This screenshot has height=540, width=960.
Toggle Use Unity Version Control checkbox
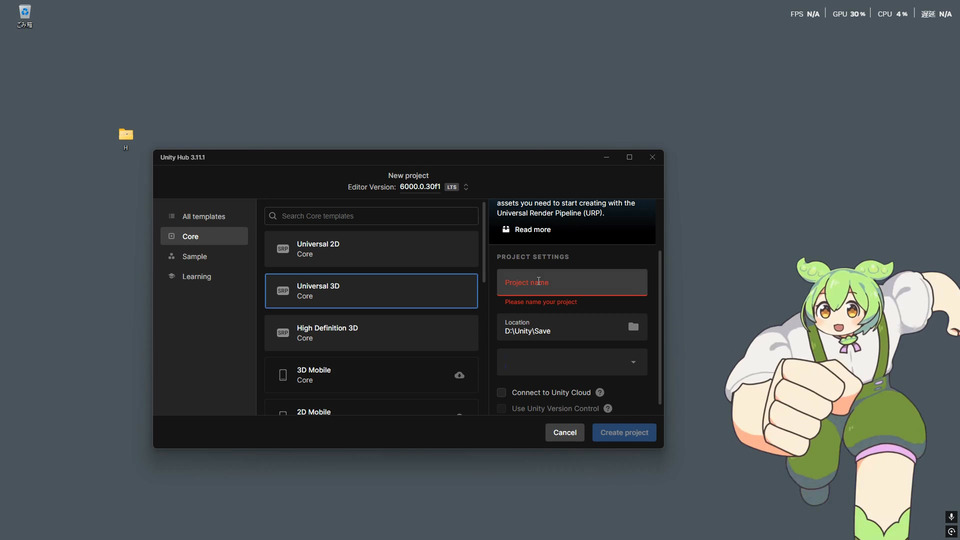tap(501, 408)
